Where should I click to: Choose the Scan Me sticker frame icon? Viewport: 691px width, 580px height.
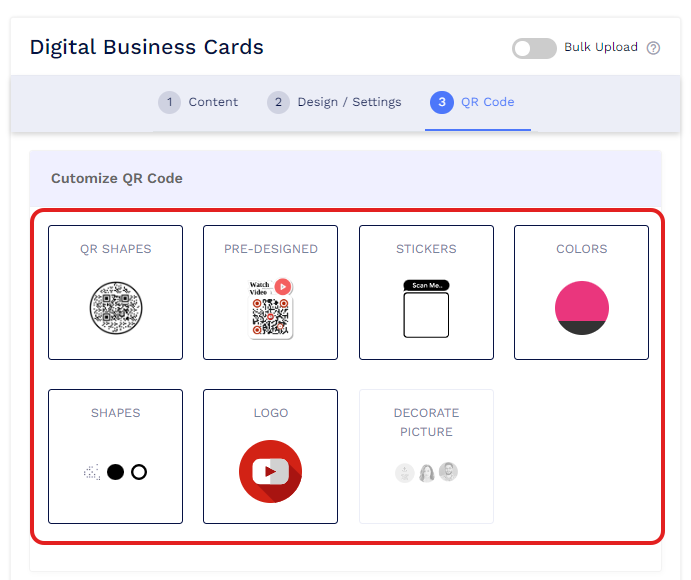coord(426,308)
